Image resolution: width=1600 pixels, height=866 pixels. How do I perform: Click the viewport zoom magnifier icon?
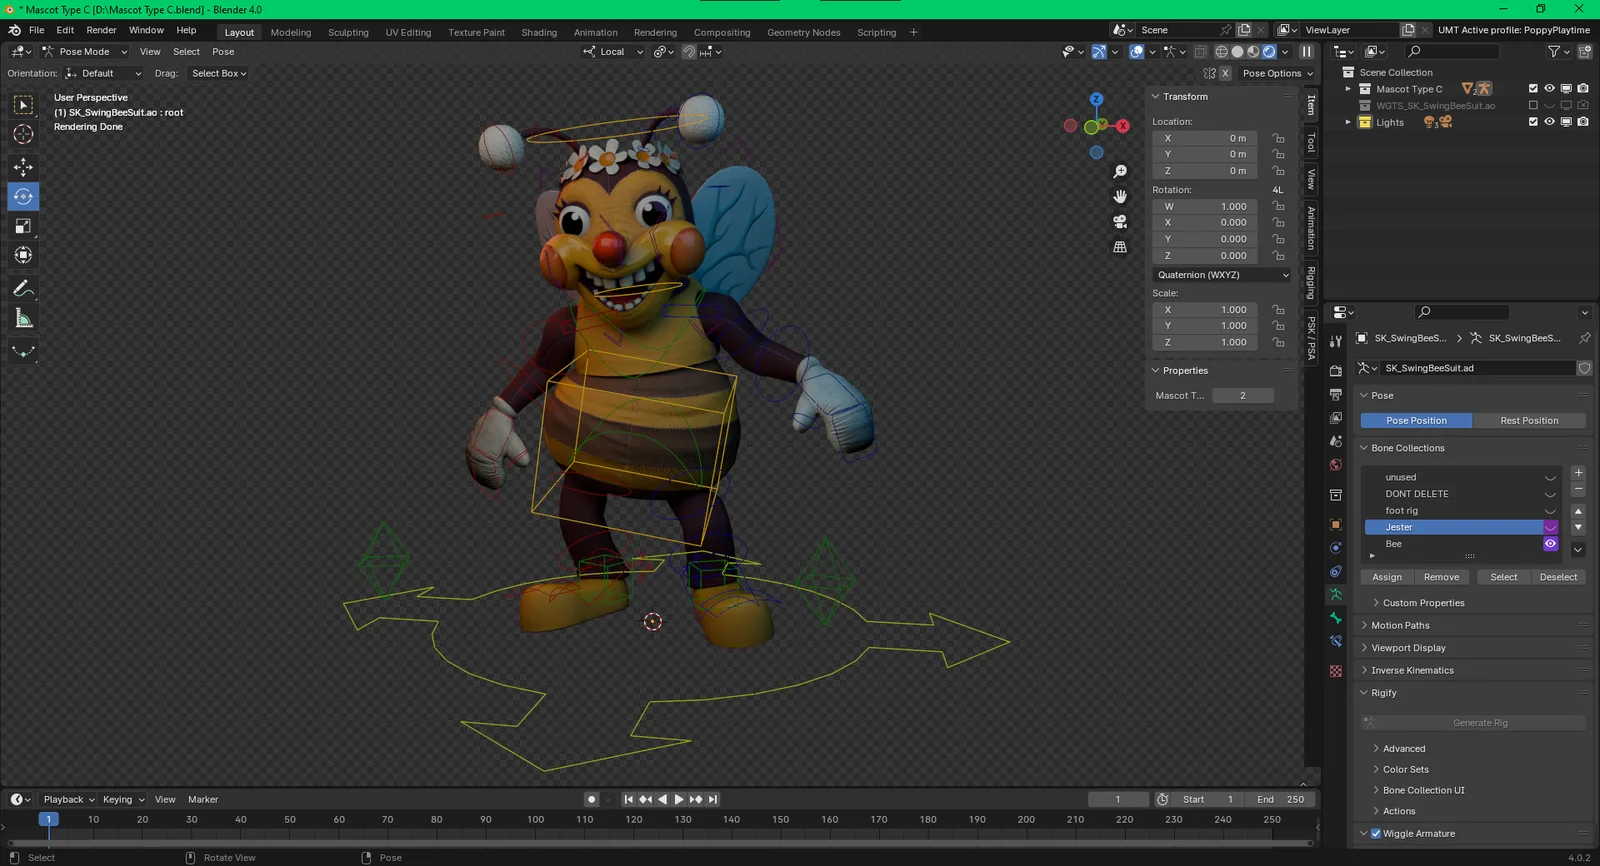(x=1120, y=172)
